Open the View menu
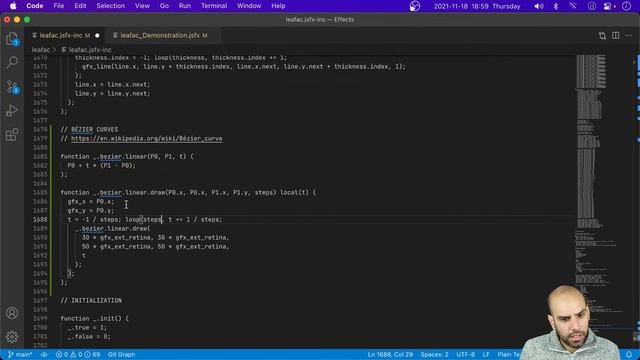640x360 pixels. (142, 6)
